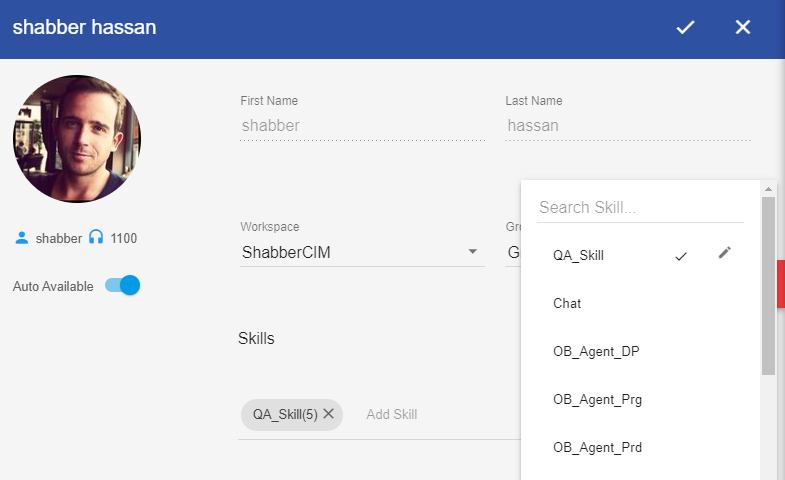
Task: Toggle the Auto Available switch
Action: pyautogui.click(x=122, y=286)
